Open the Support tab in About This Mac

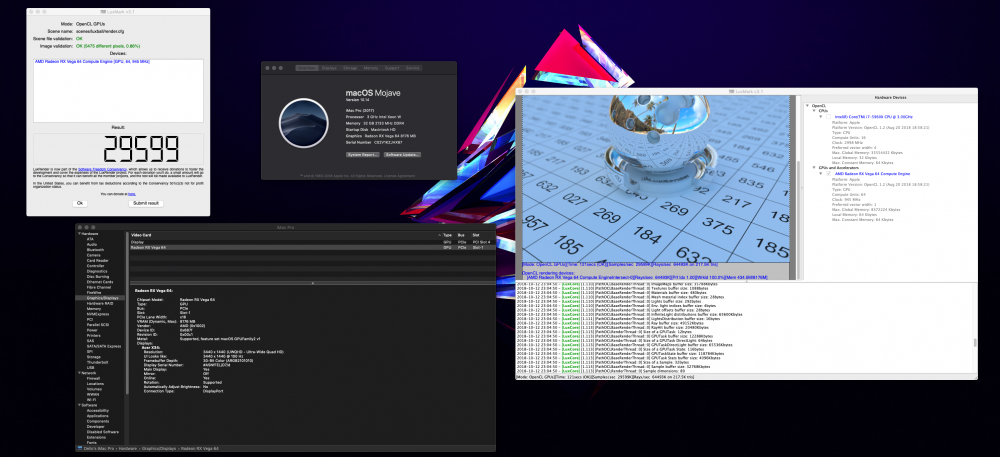[x=392, y=68]
